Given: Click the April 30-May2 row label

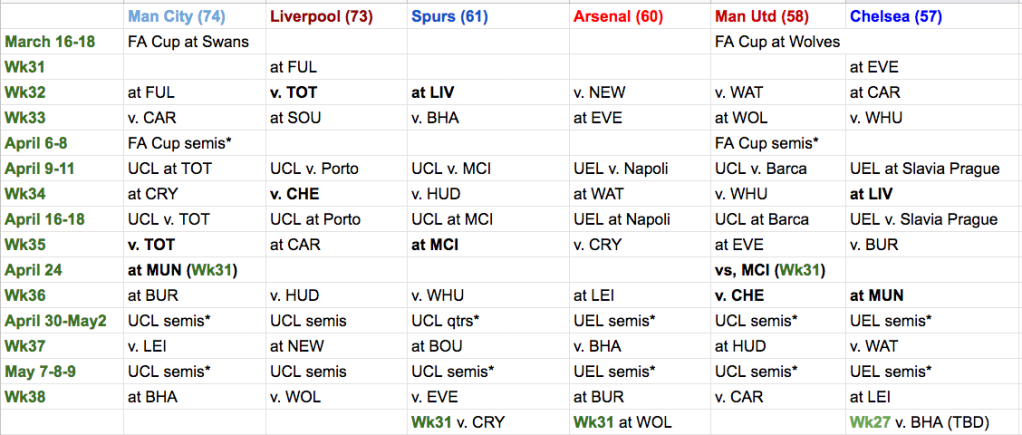Looking at the screenshot, I should (60, 320).
